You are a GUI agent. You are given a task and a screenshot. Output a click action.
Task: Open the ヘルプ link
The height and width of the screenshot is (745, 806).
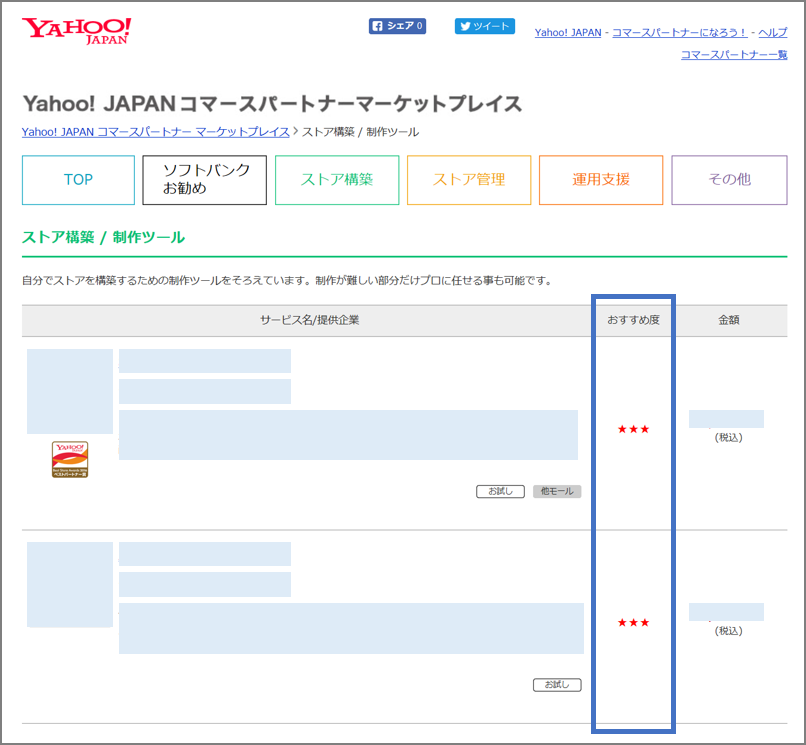click(x=773, y=32)
